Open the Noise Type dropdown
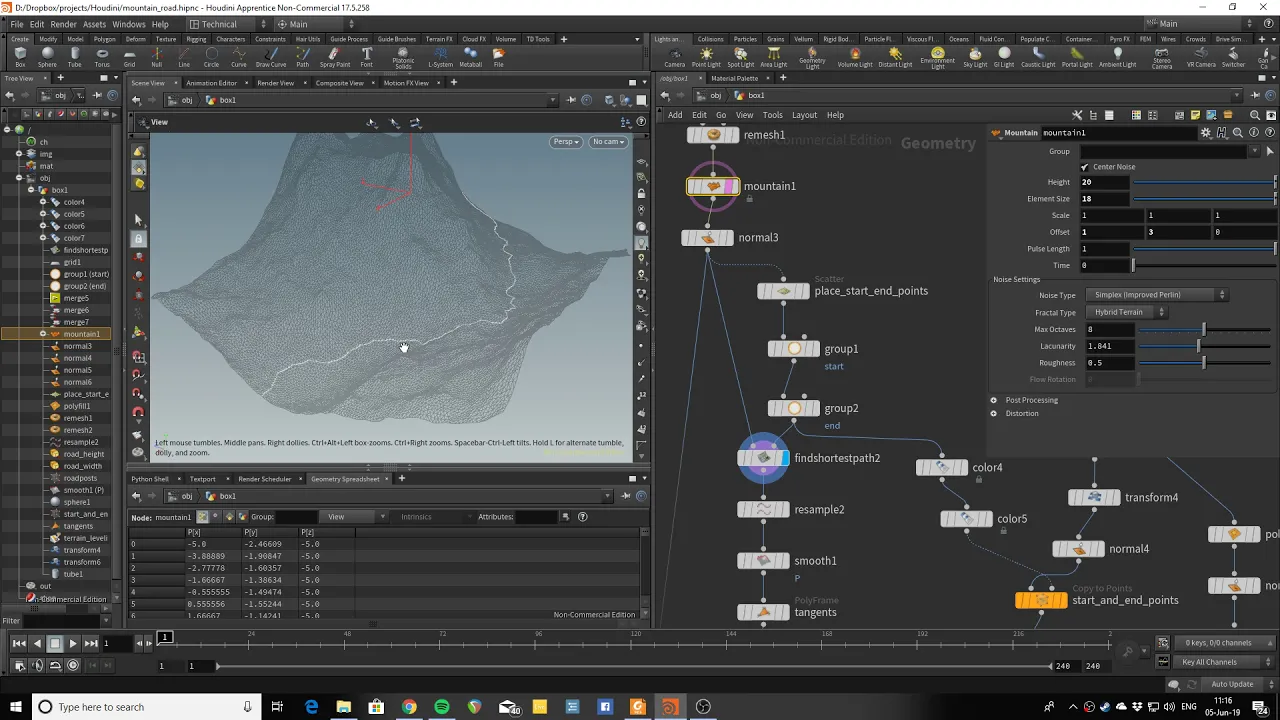This screenshot has width=1280, height=720. click(x=1159, y=295)
